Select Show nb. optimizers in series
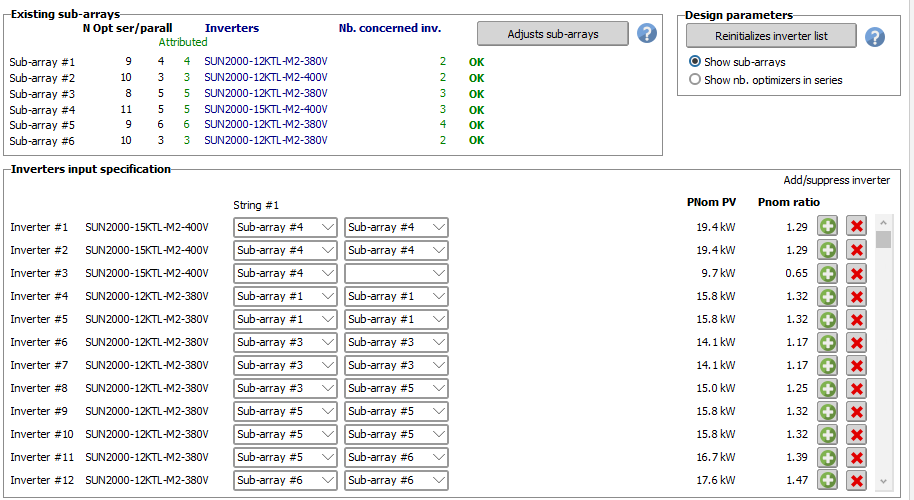Viewport: 914px width, 500px height. (x=765, y=80)
